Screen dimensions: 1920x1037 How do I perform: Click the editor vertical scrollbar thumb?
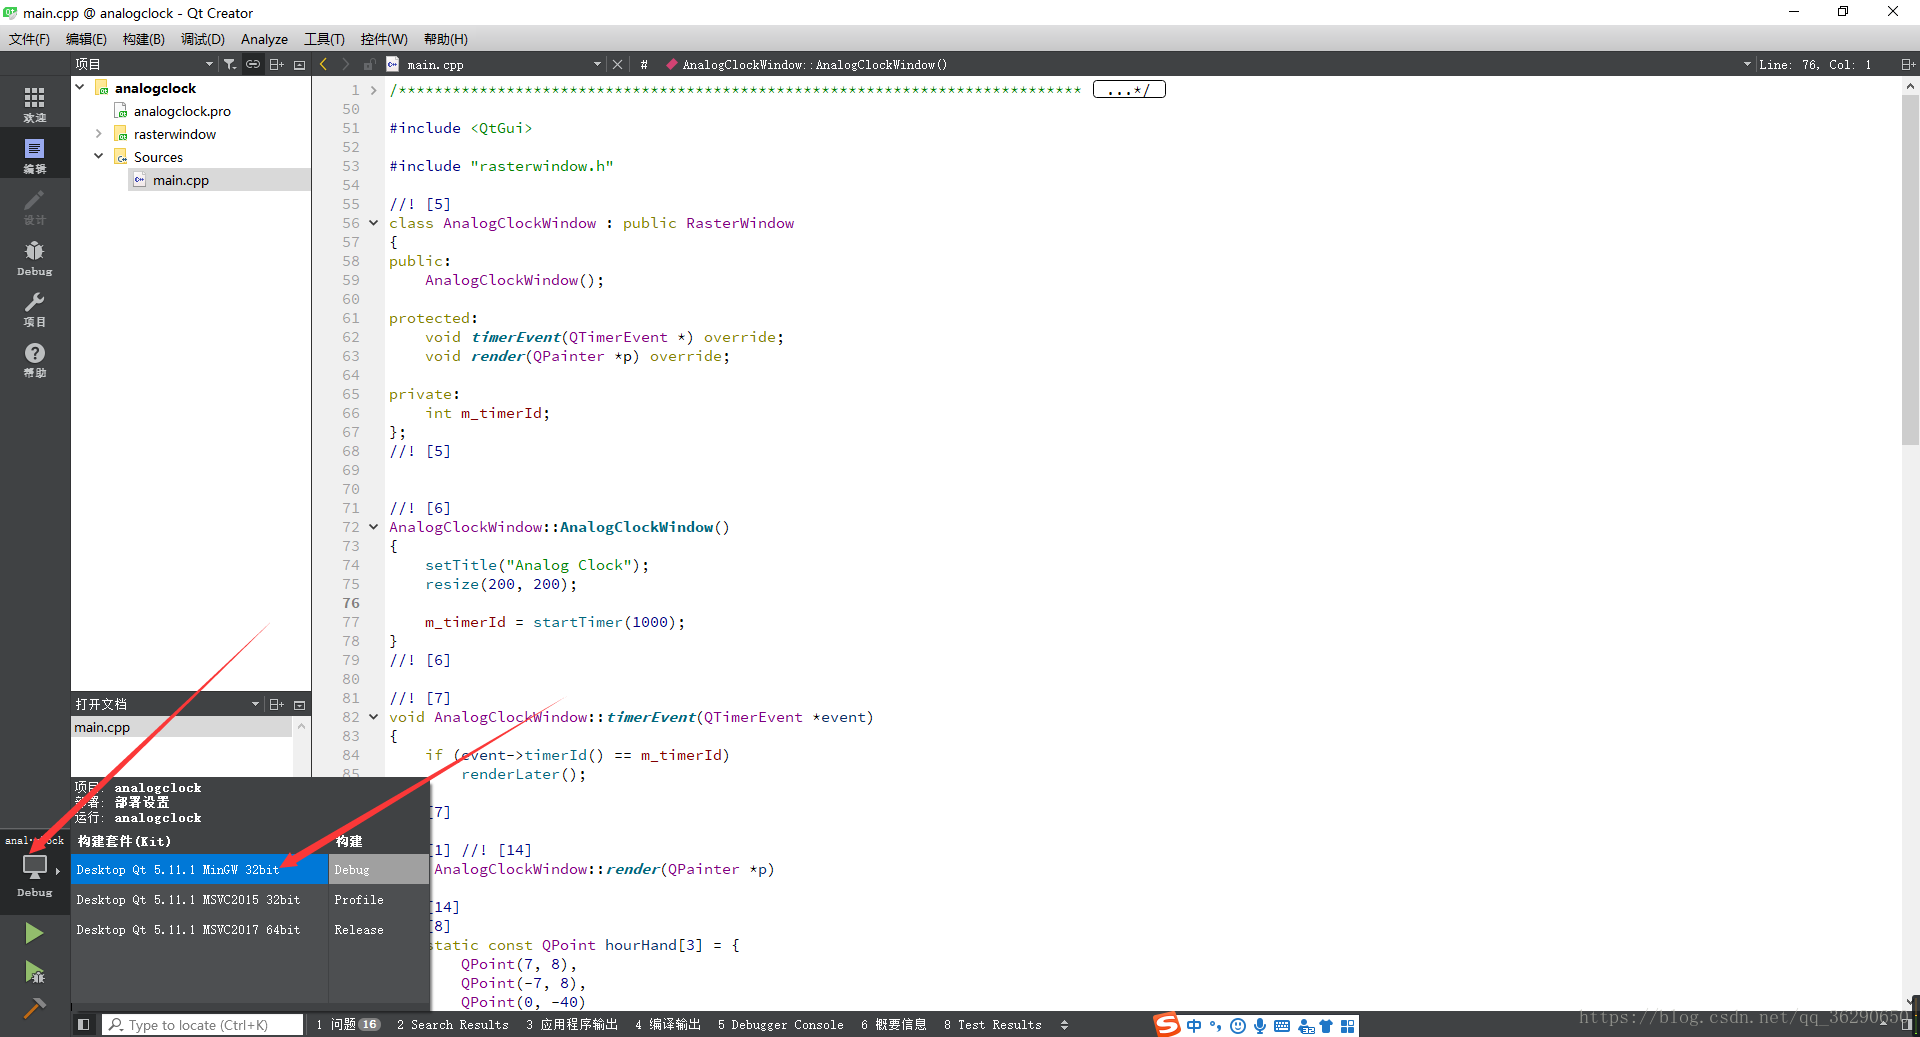(x=1910, y=270)
